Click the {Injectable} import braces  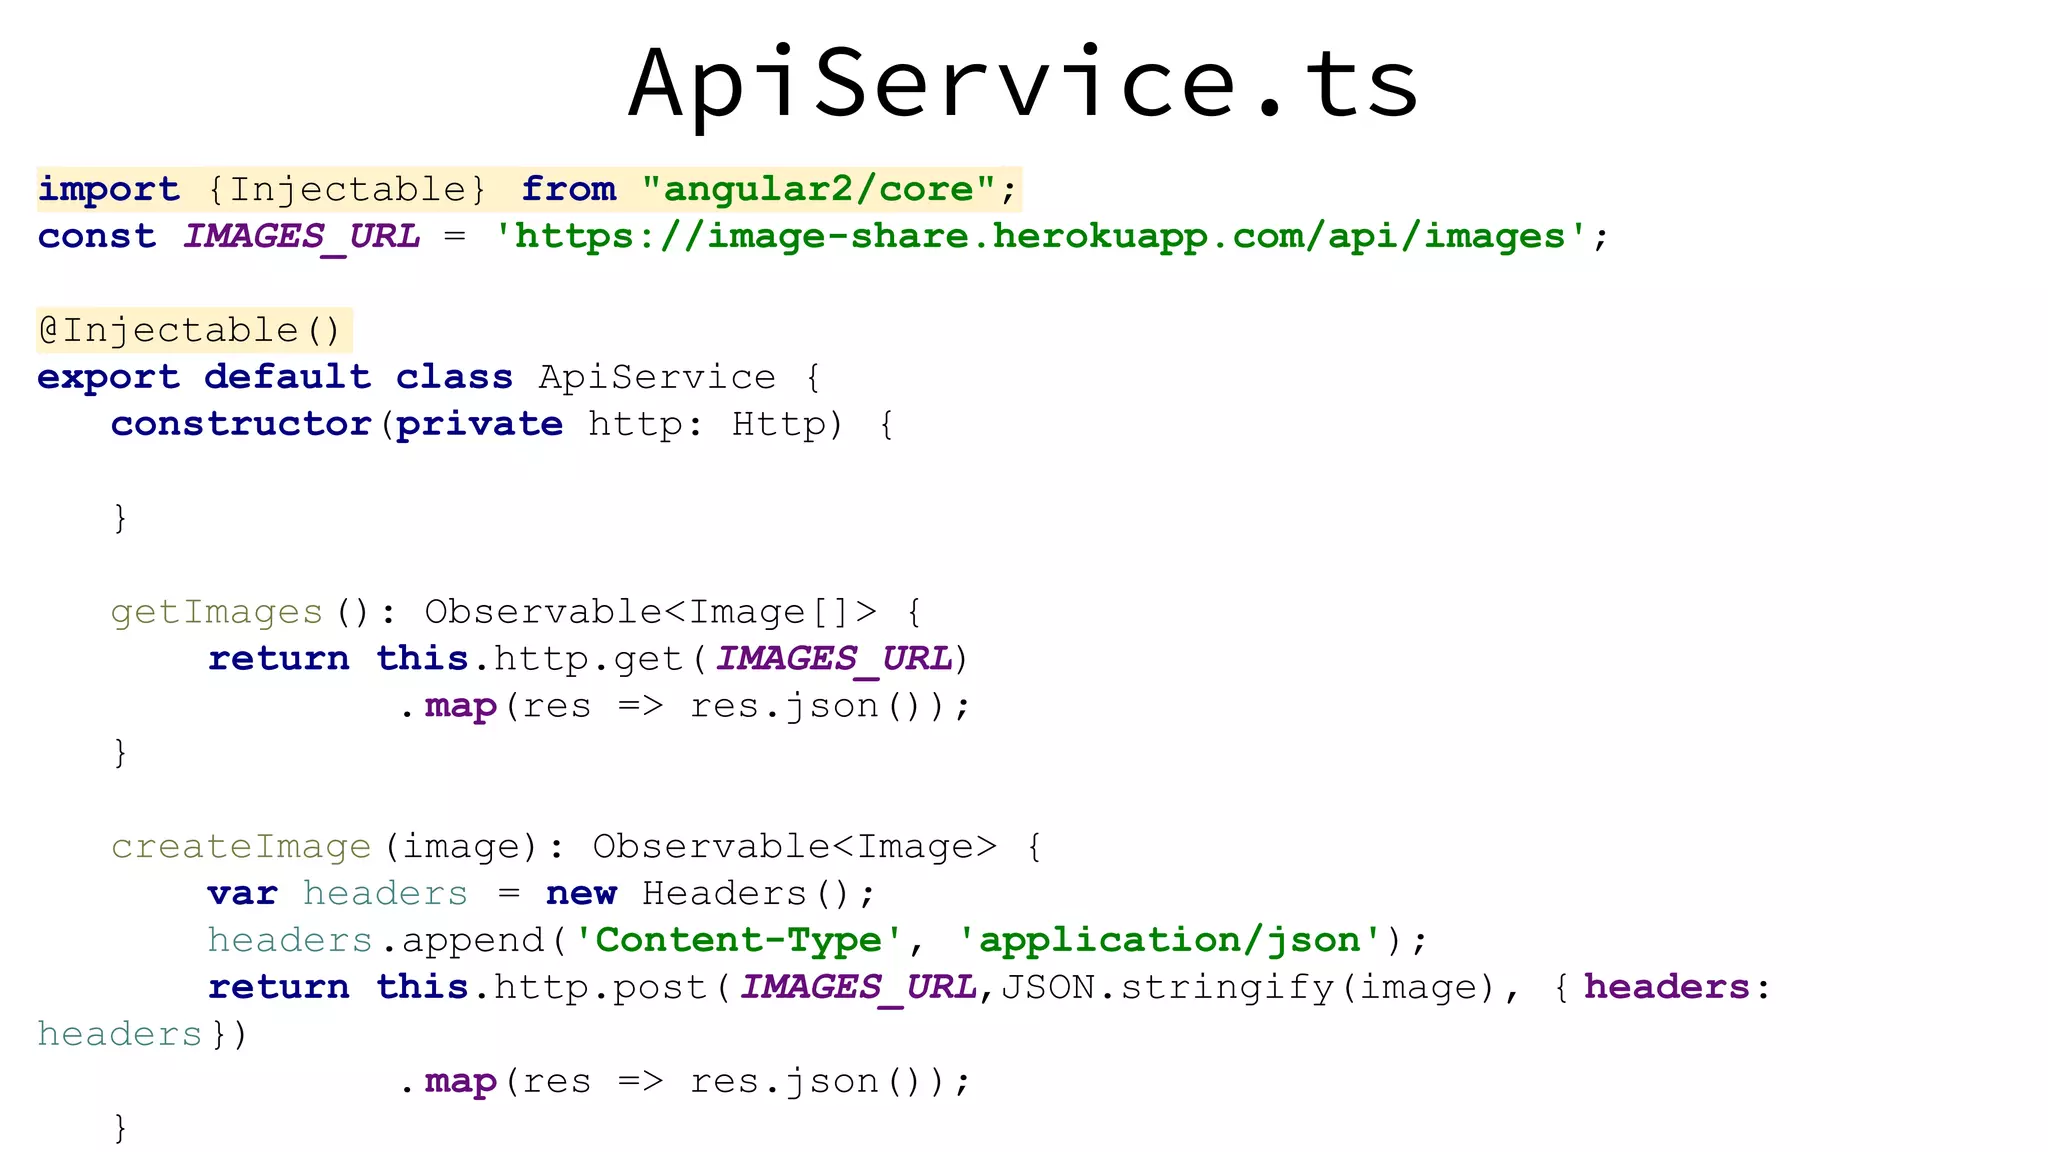(x=347, y=189)
